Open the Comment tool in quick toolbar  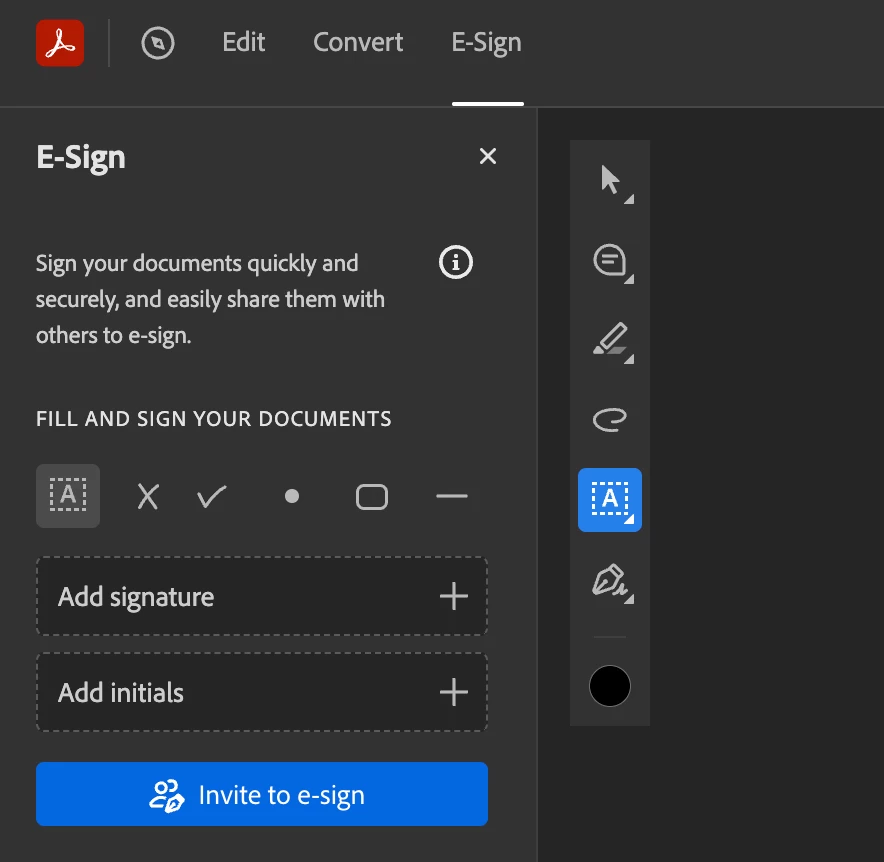point(610,260)
